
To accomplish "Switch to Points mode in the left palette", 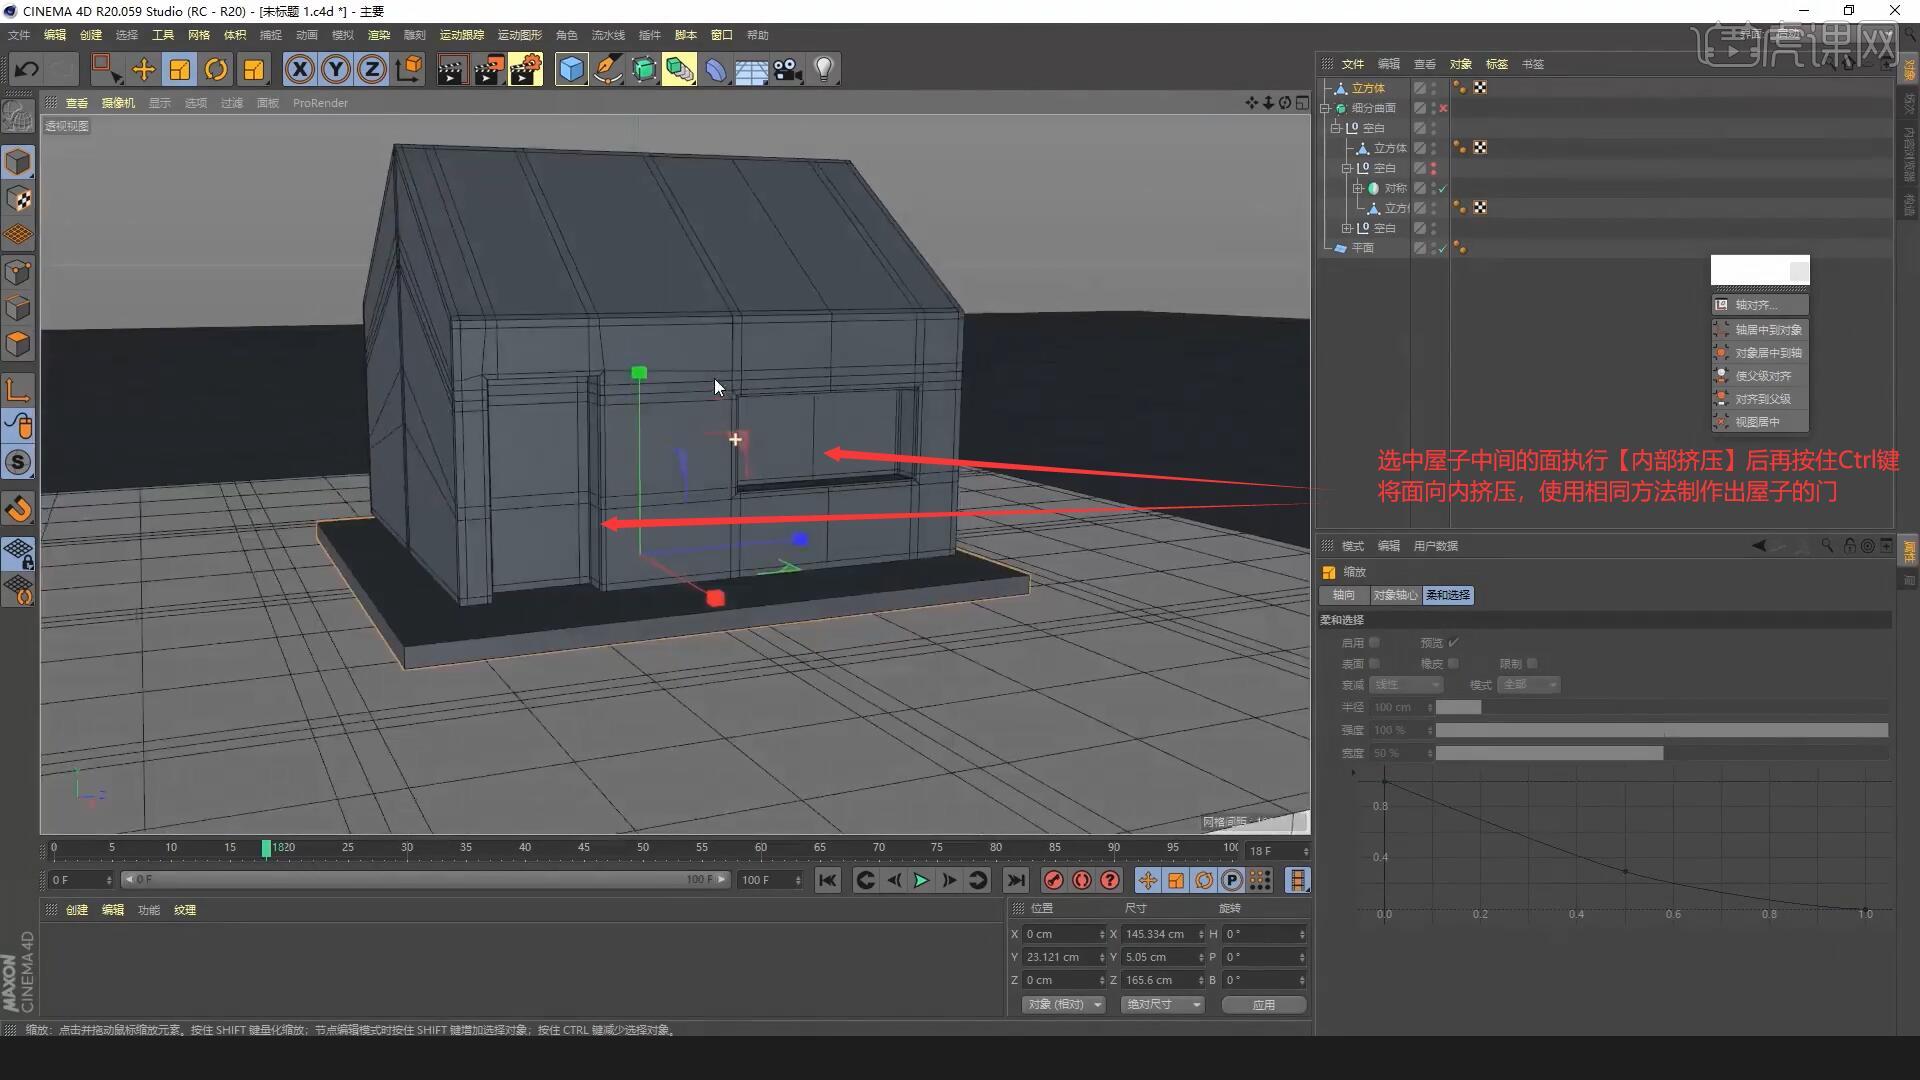I will pyautogui.click(x=18, y=271).
